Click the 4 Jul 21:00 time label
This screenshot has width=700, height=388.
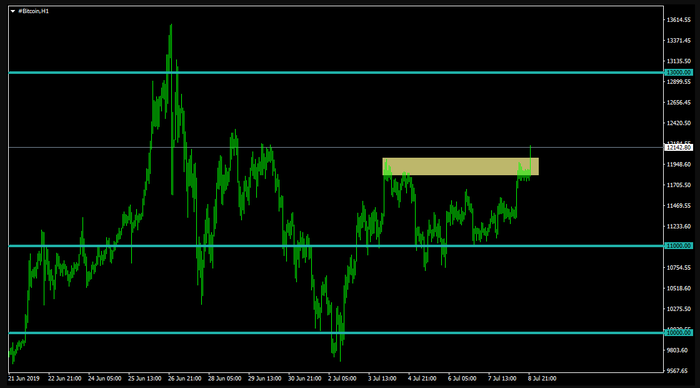422,379
